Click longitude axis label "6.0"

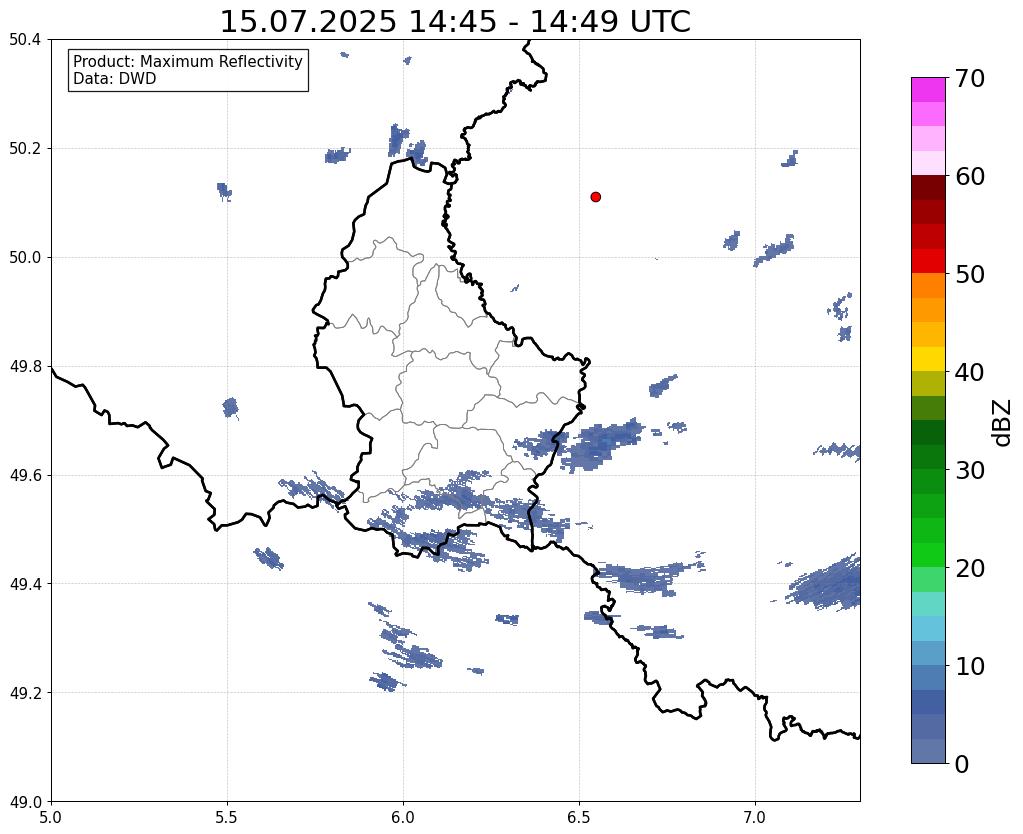pyautogui.click(x=403, y=817)
